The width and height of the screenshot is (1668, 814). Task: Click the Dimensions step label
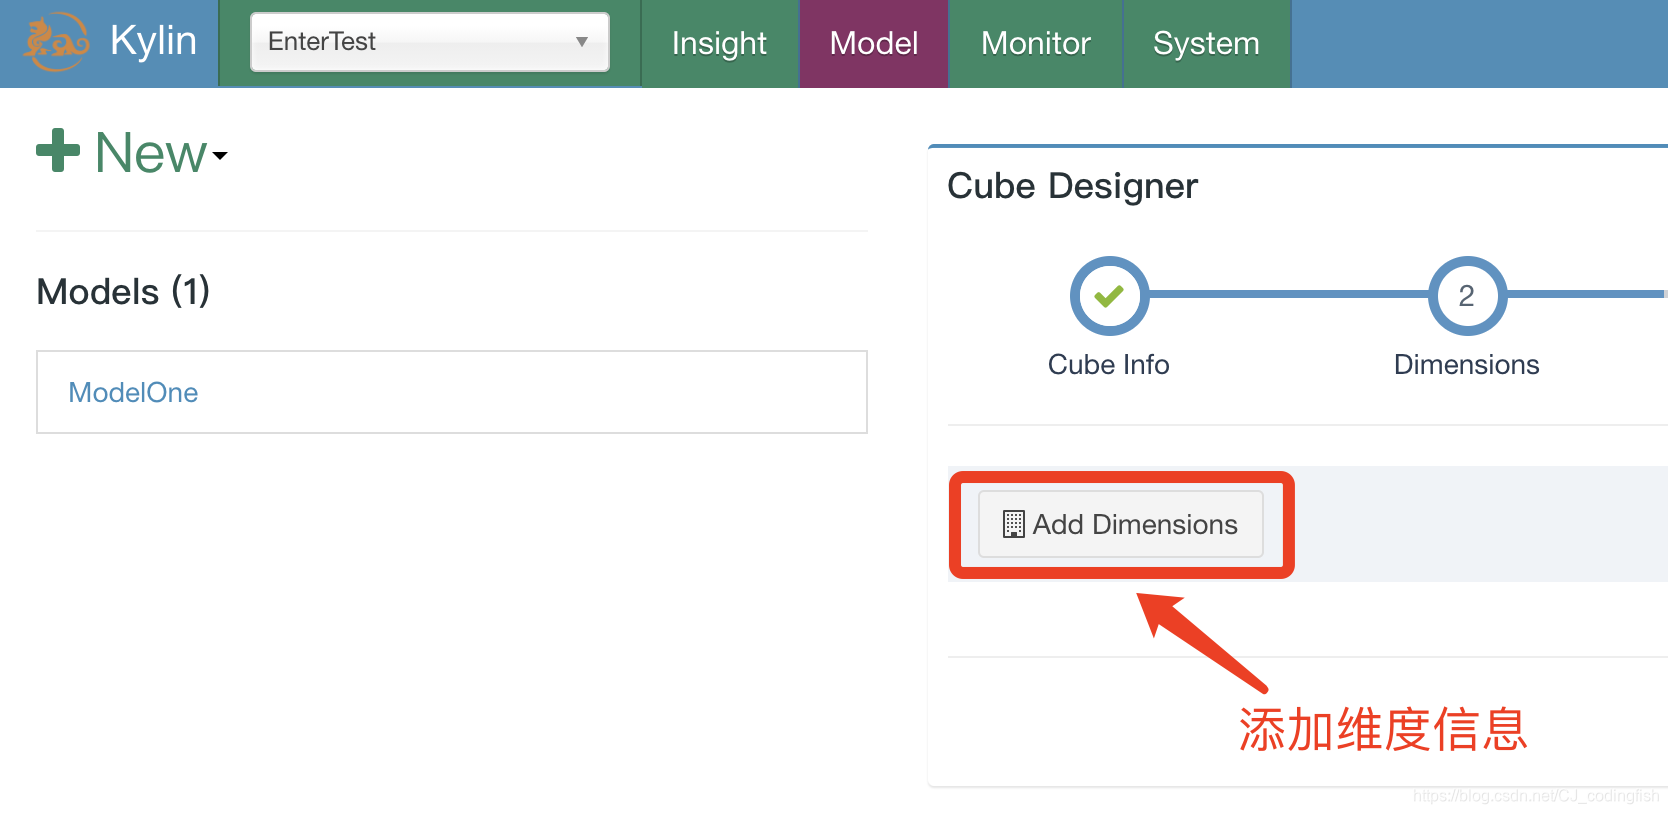click(x=1466, y=364)
